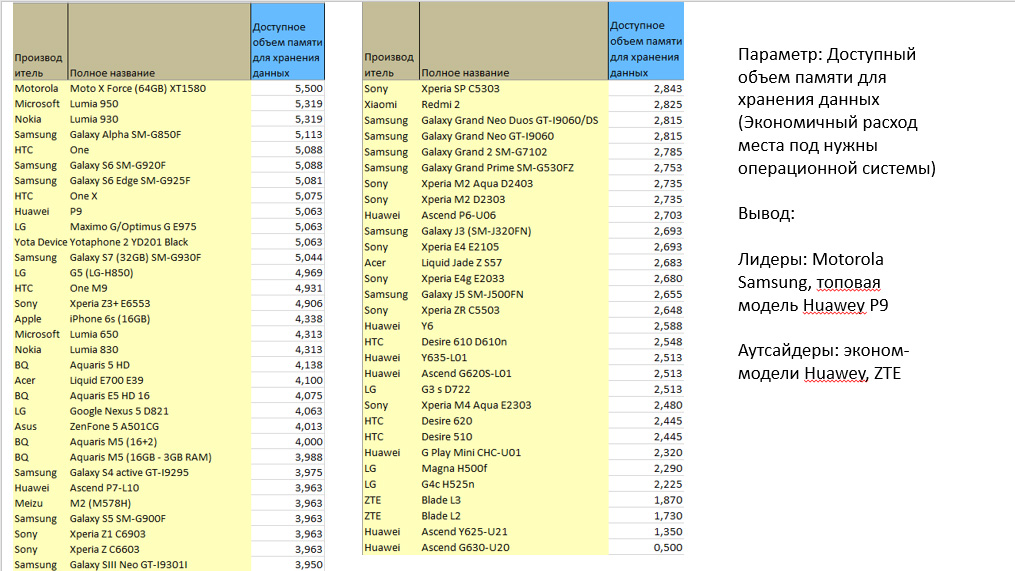1015x571 pixels.
Task: Select 'Aquaris M5 (16GB - 3GB RAM)' cell
Action: click(159, 457)
